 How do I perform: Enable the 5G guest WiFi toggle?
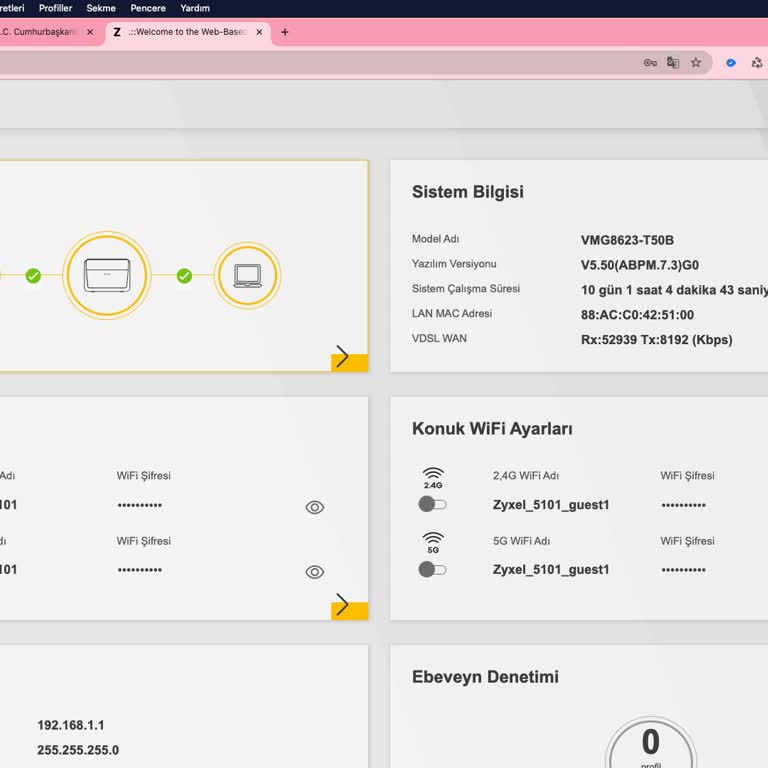pos(432,569)
